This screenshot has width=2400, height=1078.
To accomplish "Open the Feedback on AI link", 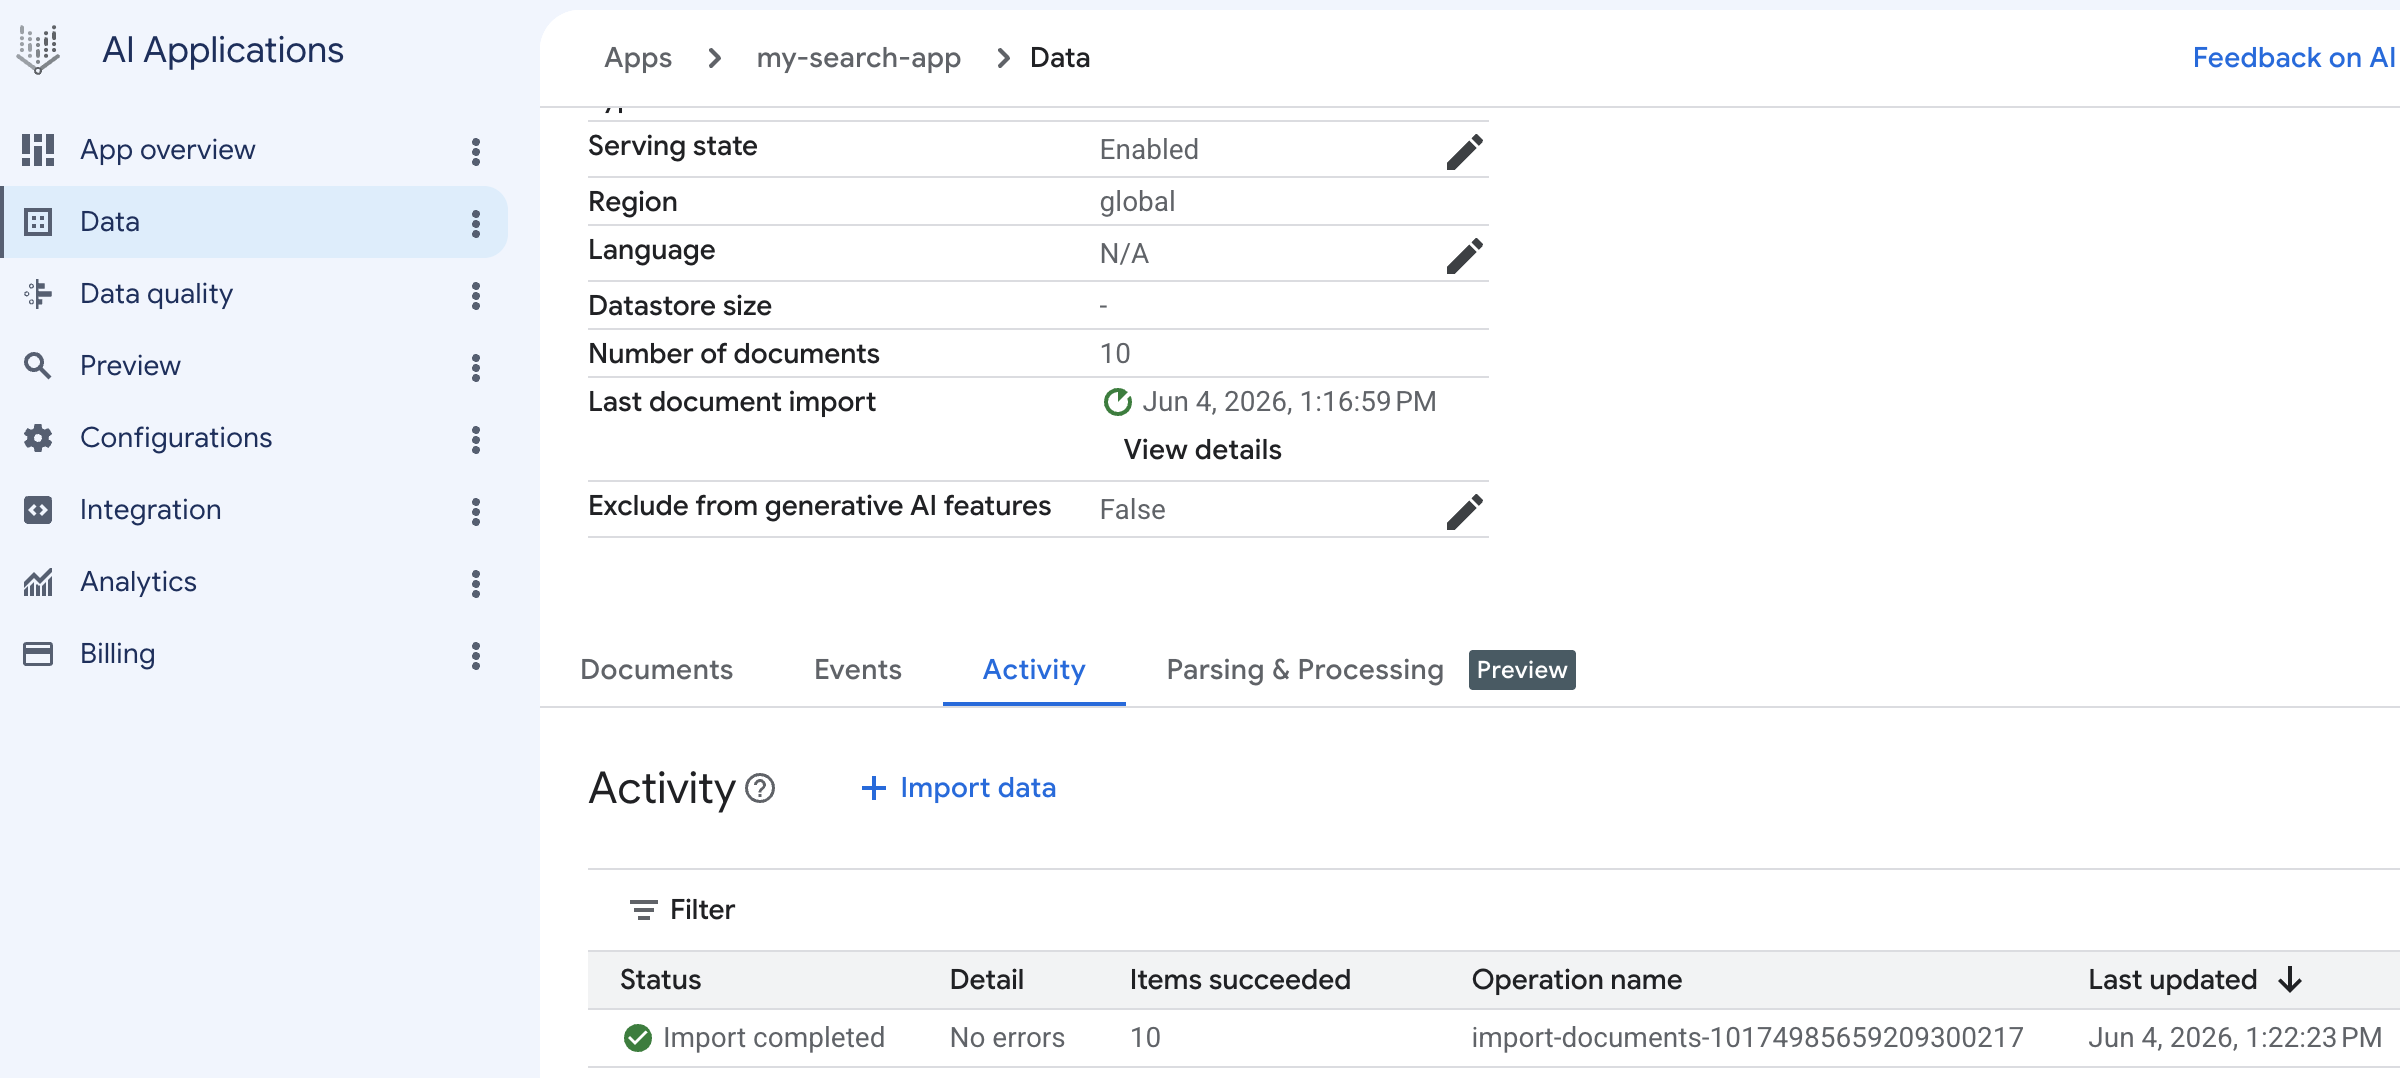I will tap(2294, 58).
